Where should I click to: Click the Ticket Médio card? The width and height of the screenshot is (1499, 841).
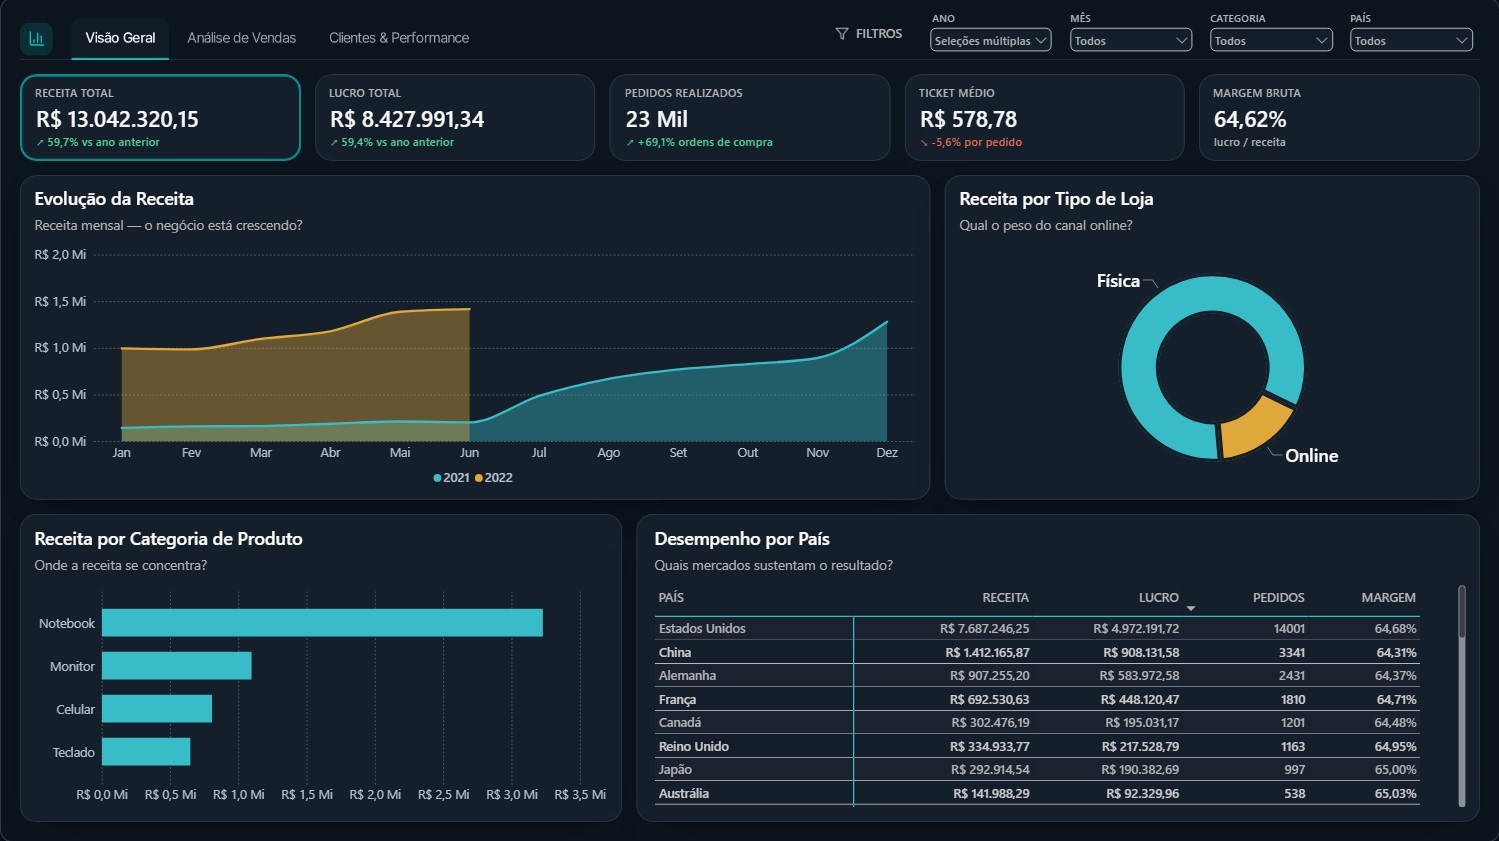pyautogui.click(x=1044, y=117)
